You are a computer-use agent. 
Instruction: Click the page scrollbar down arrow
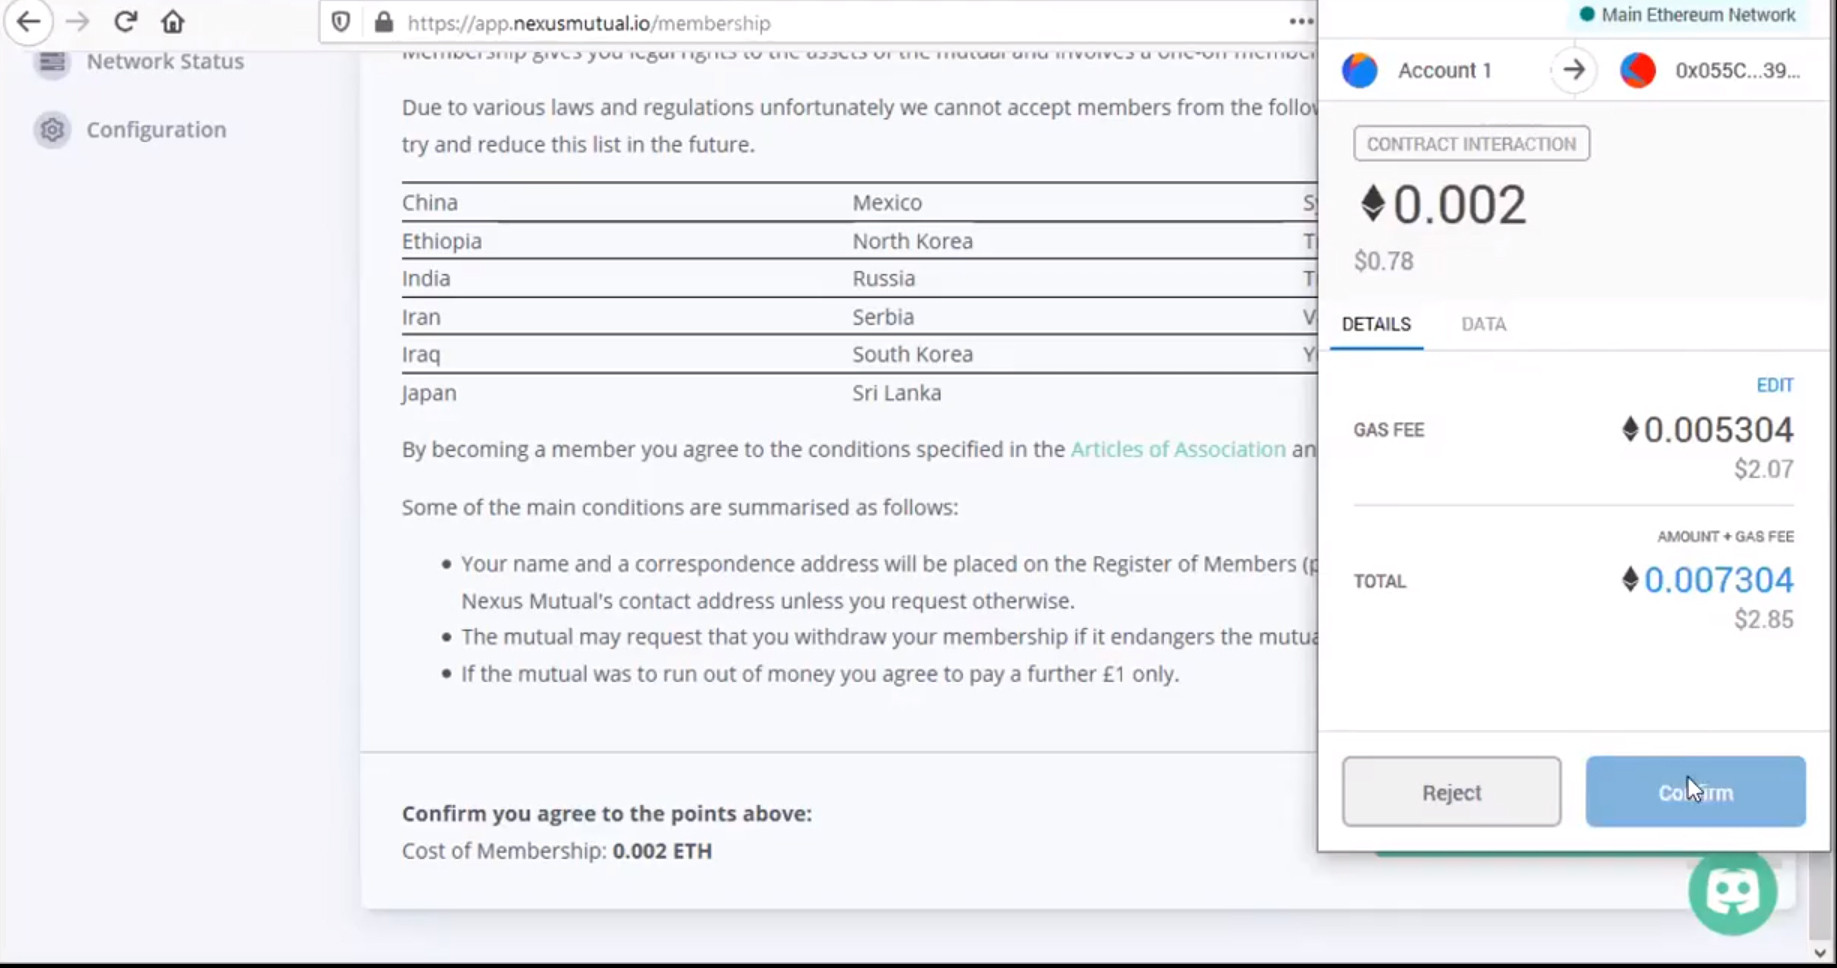pos(1820,952)
